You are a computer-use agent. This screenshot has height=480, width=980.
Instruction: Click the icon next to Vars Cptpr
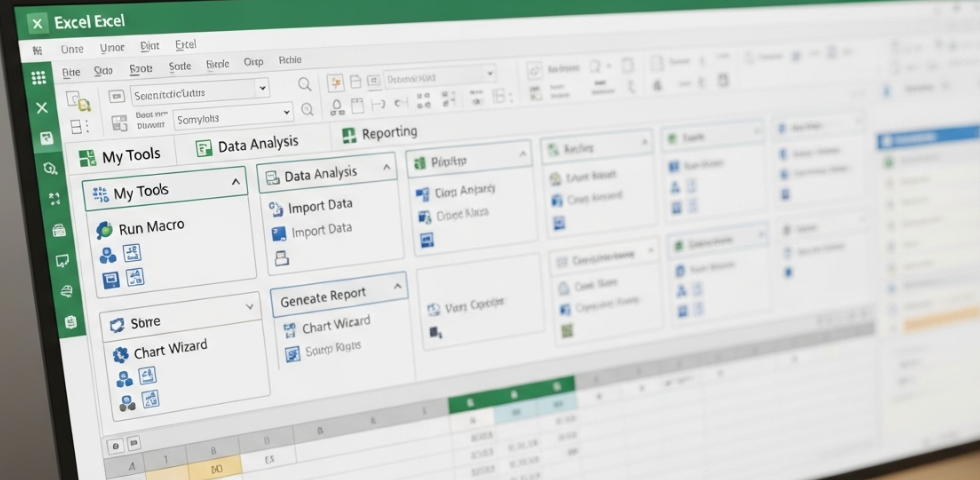(434, 309)
